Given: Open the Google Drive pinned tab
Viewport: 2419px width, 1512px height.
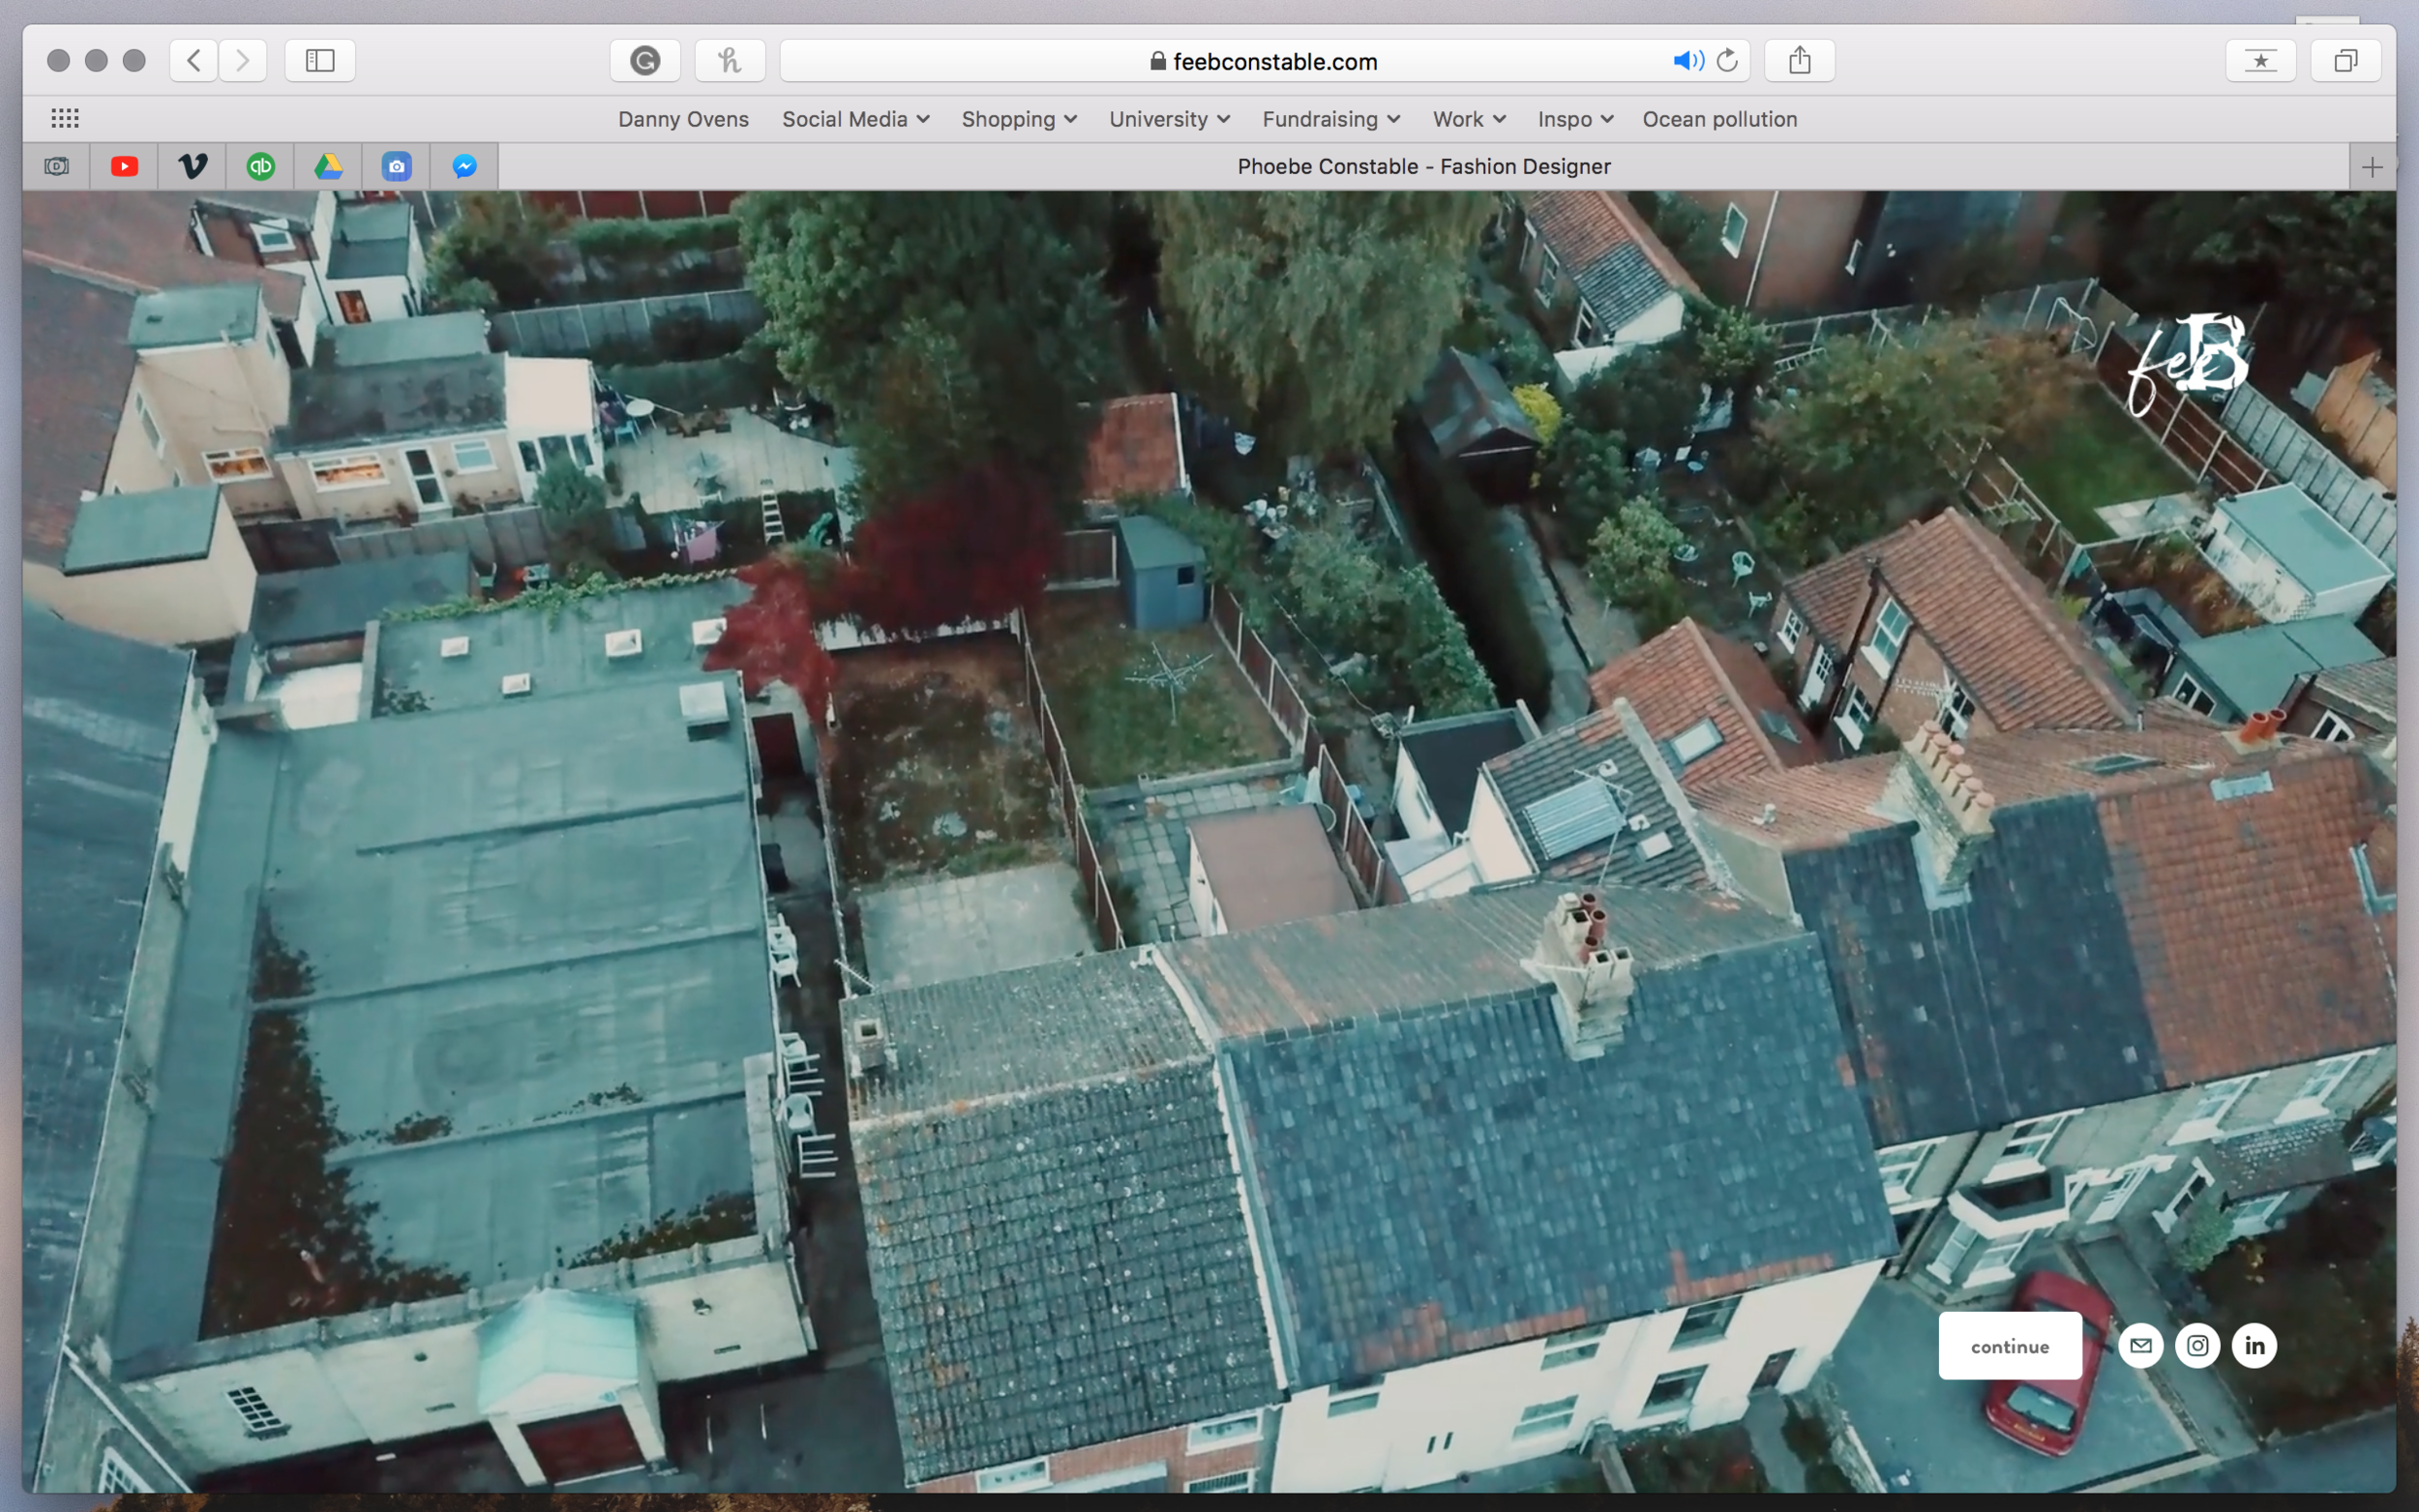Looking at the screenshot, I should 329,166.
